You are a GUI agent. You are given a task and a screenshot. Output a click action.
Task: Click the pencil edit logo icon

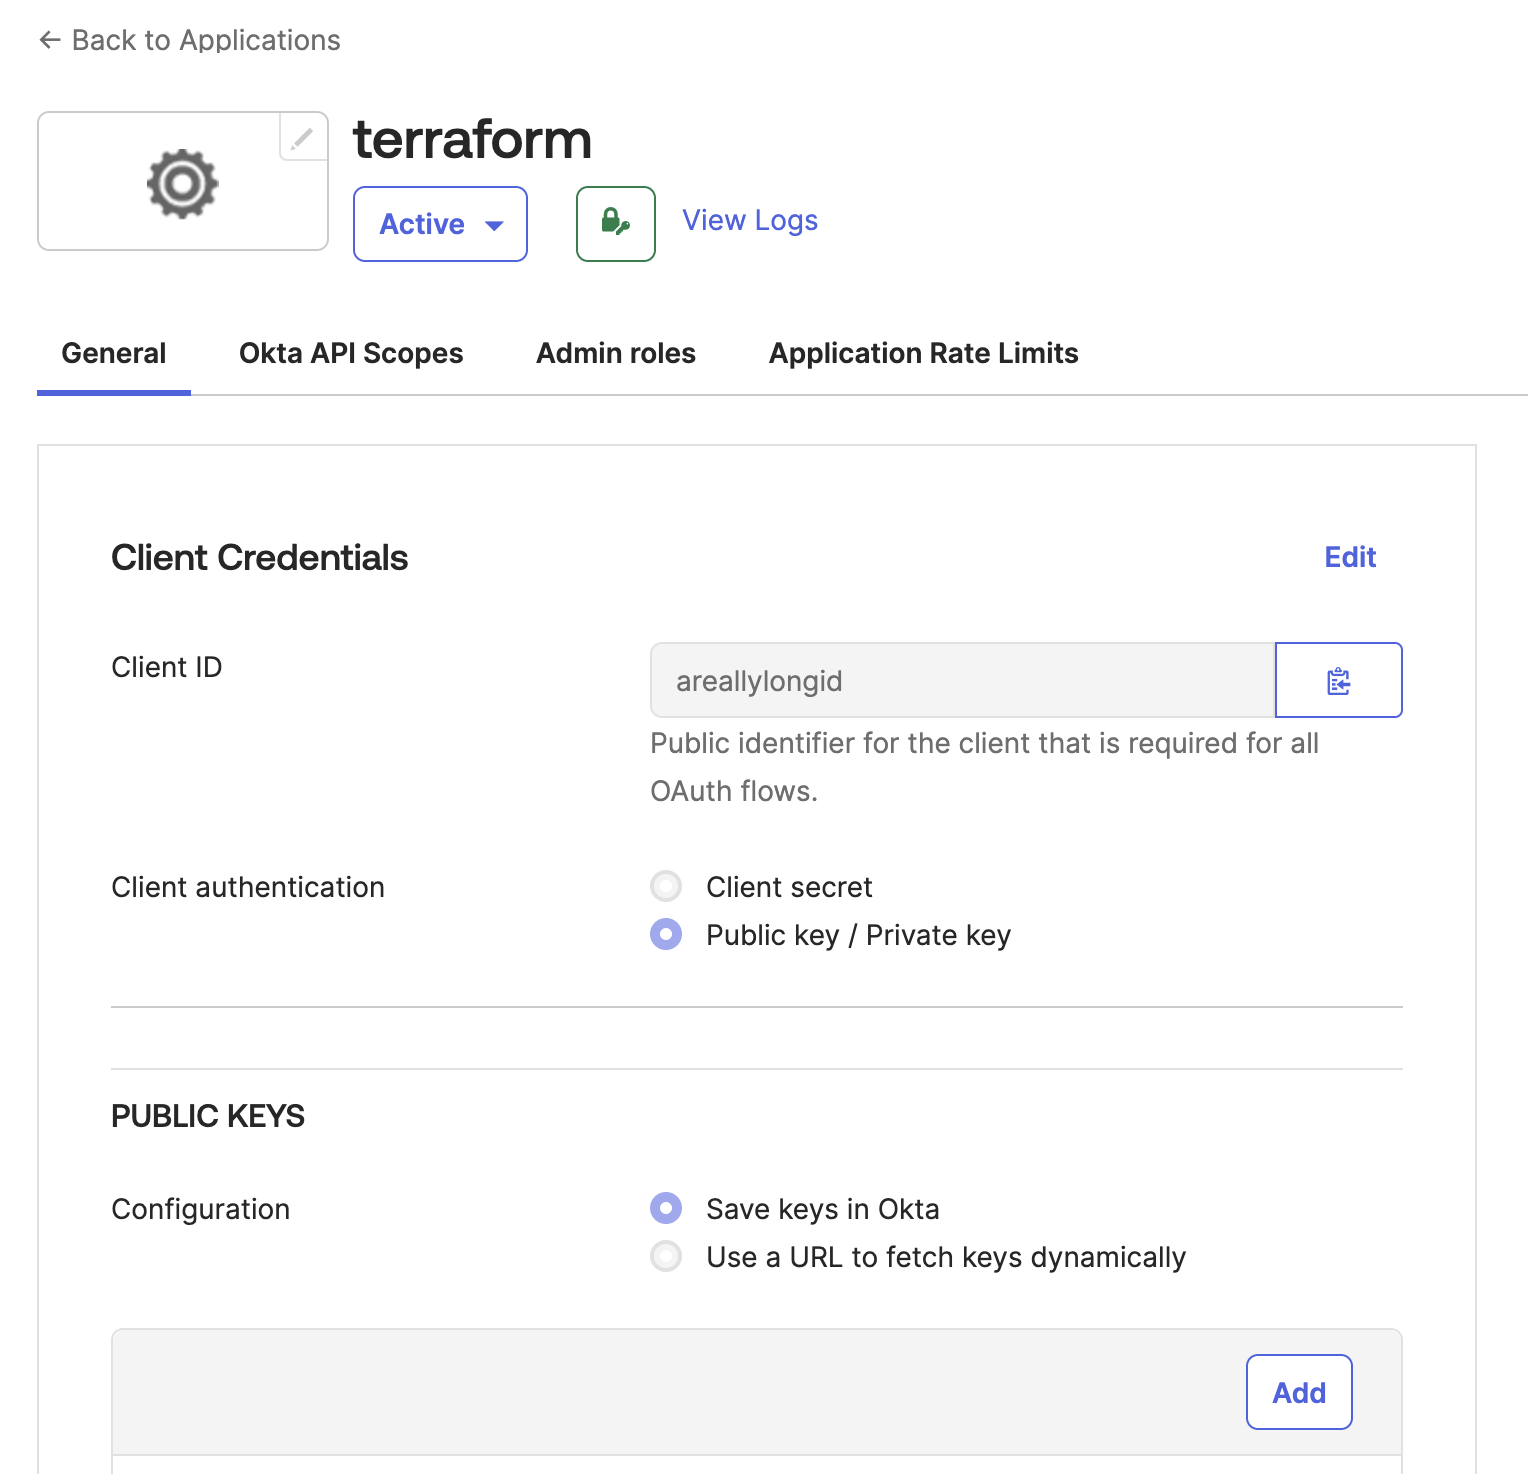[x=302, y=137]
